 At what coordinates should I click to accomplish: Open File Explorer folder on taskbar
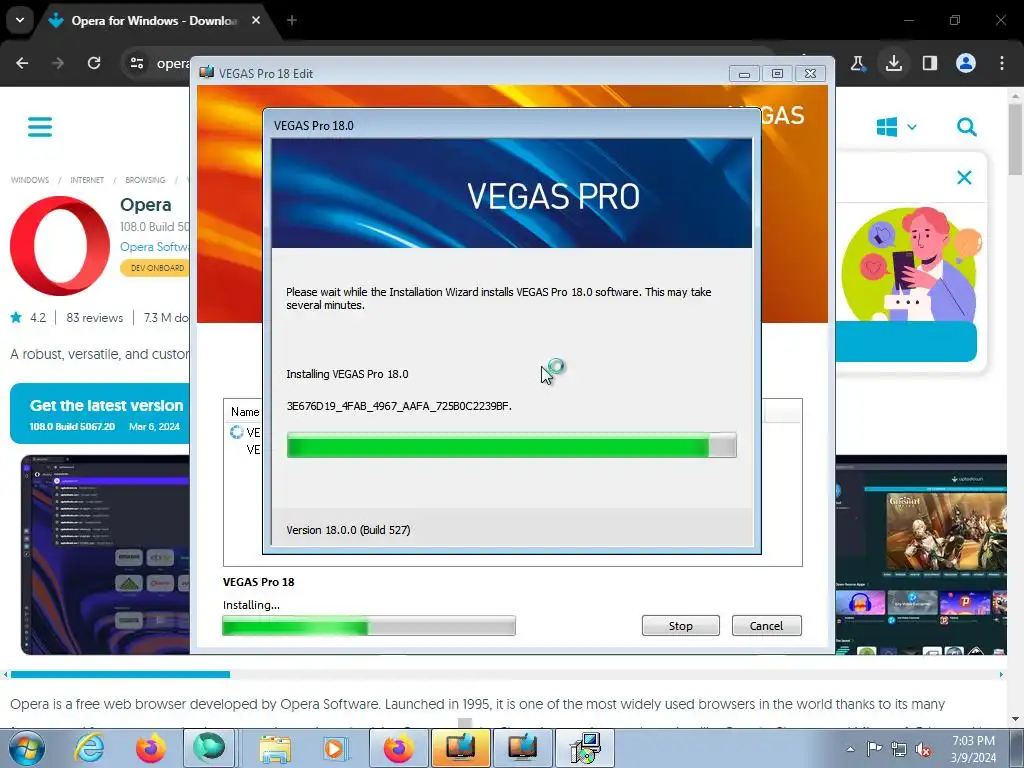point(275,748)
